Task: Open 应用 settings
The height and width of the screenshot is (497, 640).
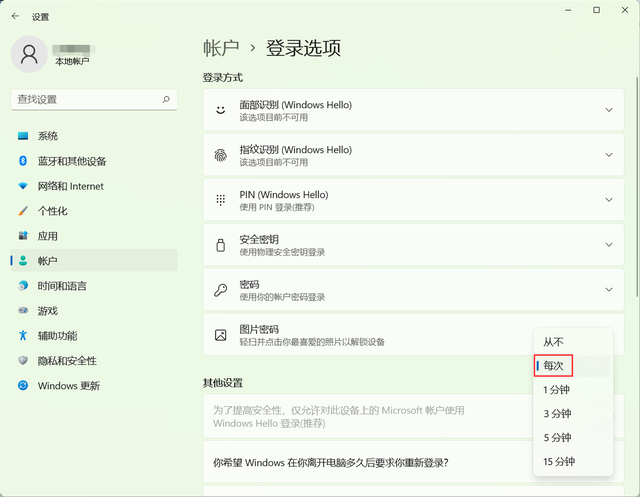Action: click(94, 236)
